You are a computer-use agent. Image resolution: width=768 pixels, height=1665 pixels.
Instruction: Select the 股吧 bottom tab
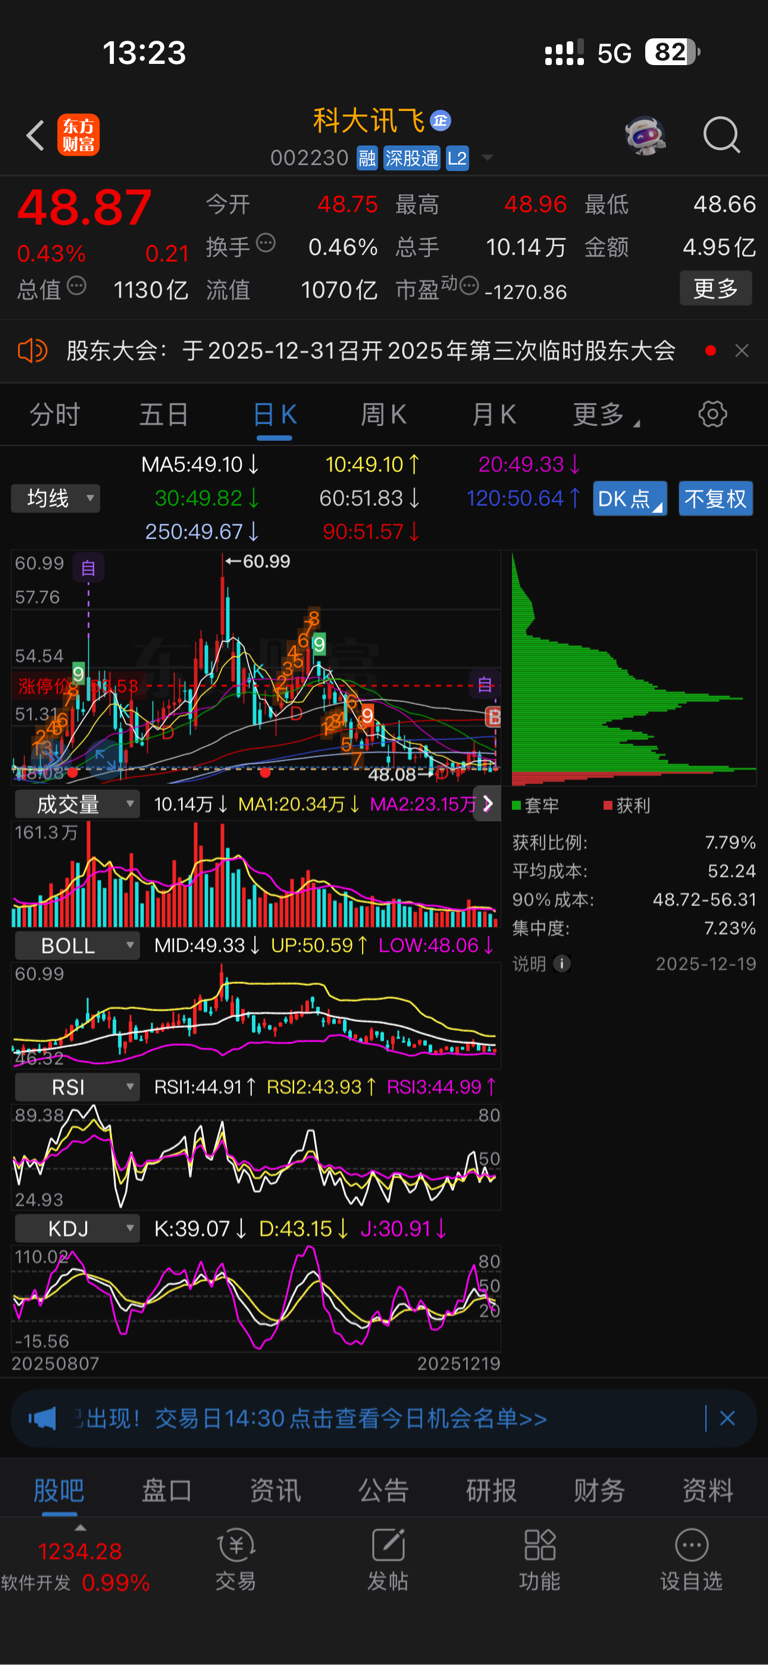[x=59, y=1491]
